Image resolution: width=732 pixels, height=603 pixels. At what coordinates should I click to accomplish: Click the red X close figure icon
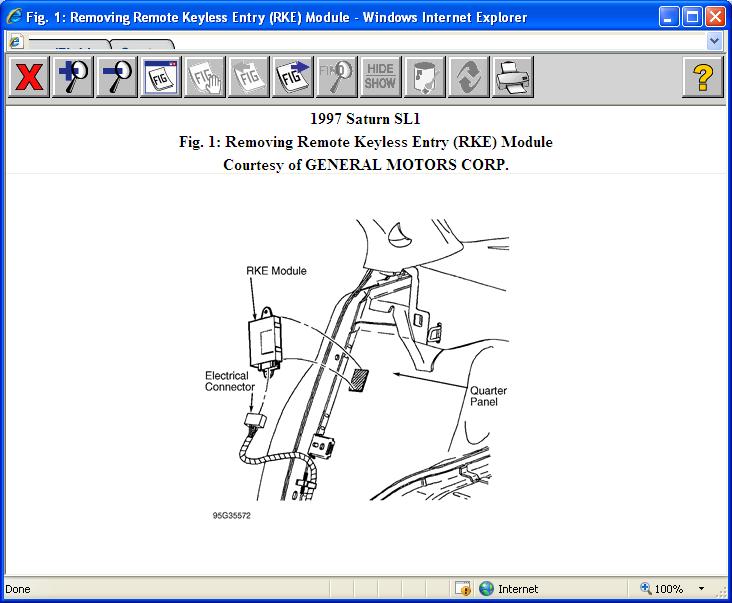pyautogui.click(x=29, y=77)
